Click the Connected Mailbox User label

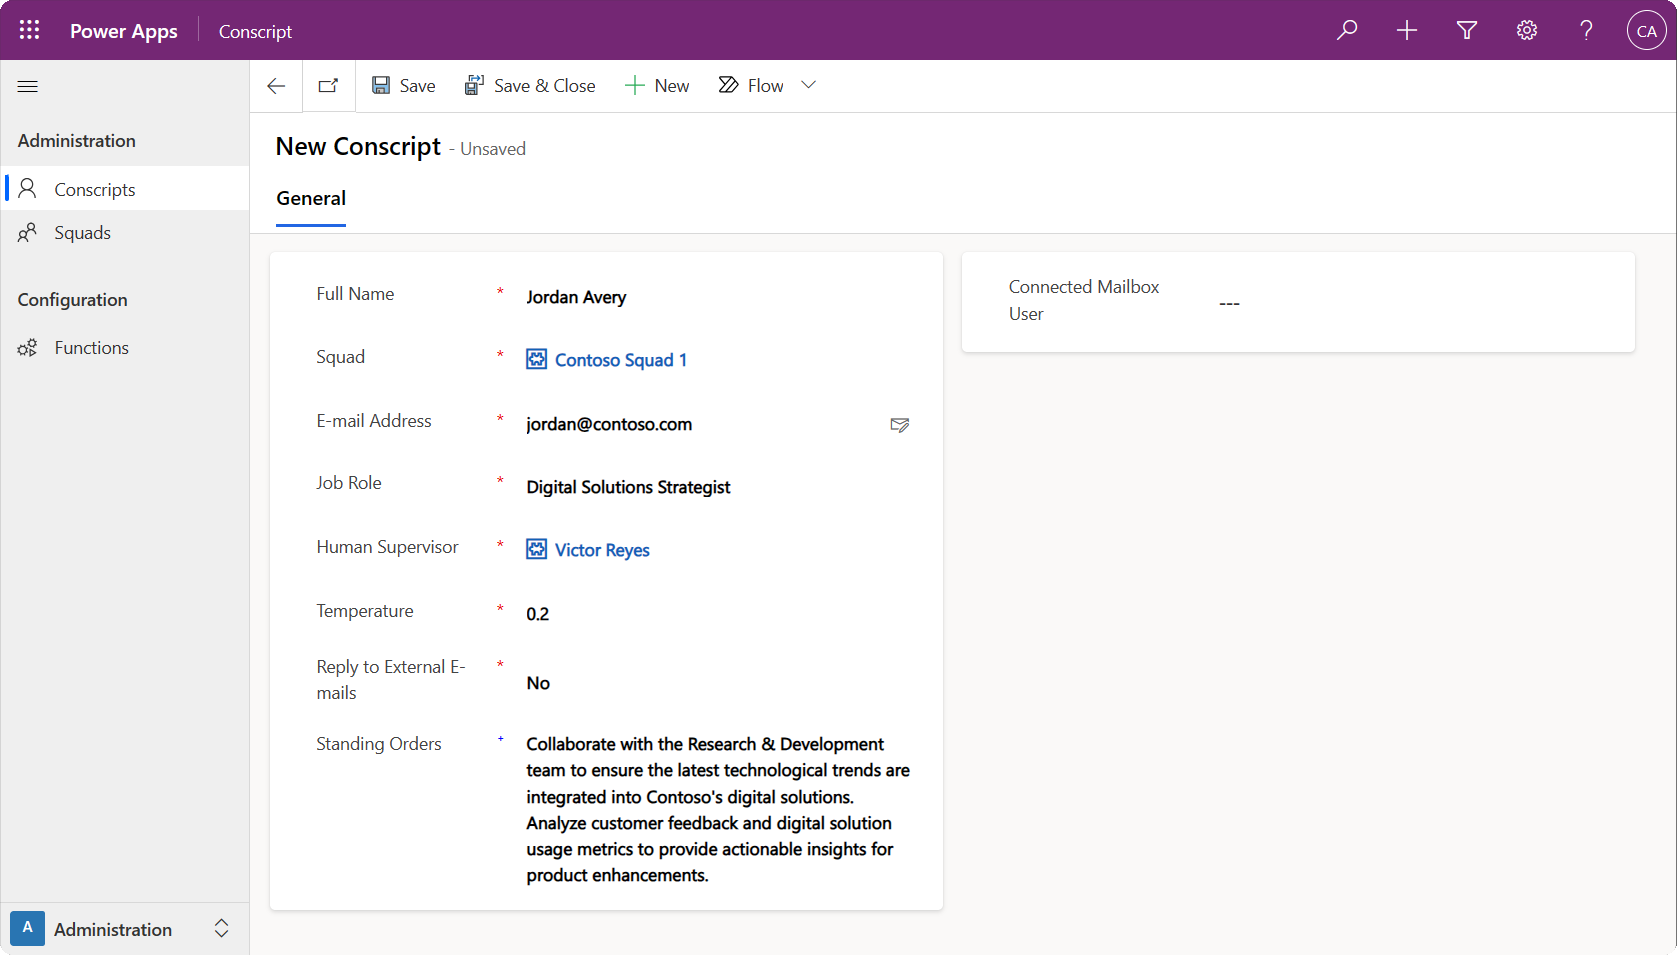coord(1084,300)
